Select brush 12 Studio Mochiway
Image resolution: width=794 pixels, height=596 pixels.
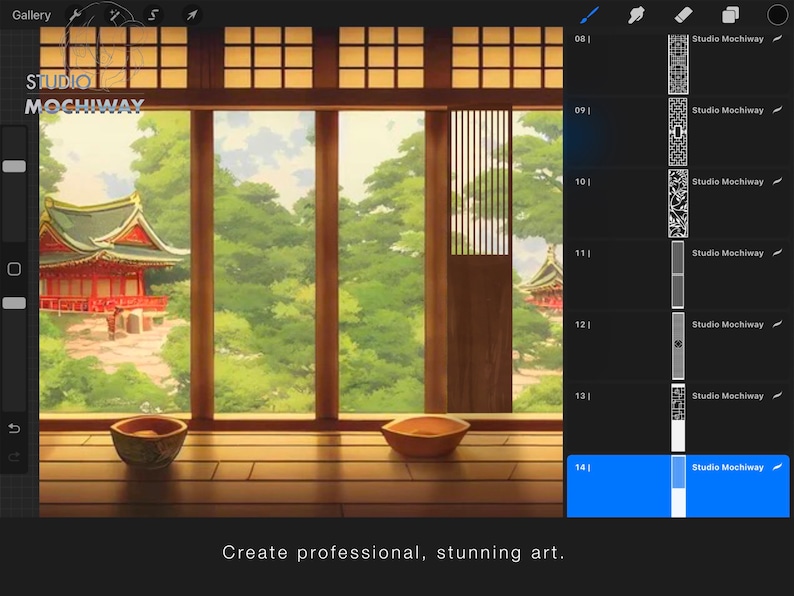click(678, 346)
